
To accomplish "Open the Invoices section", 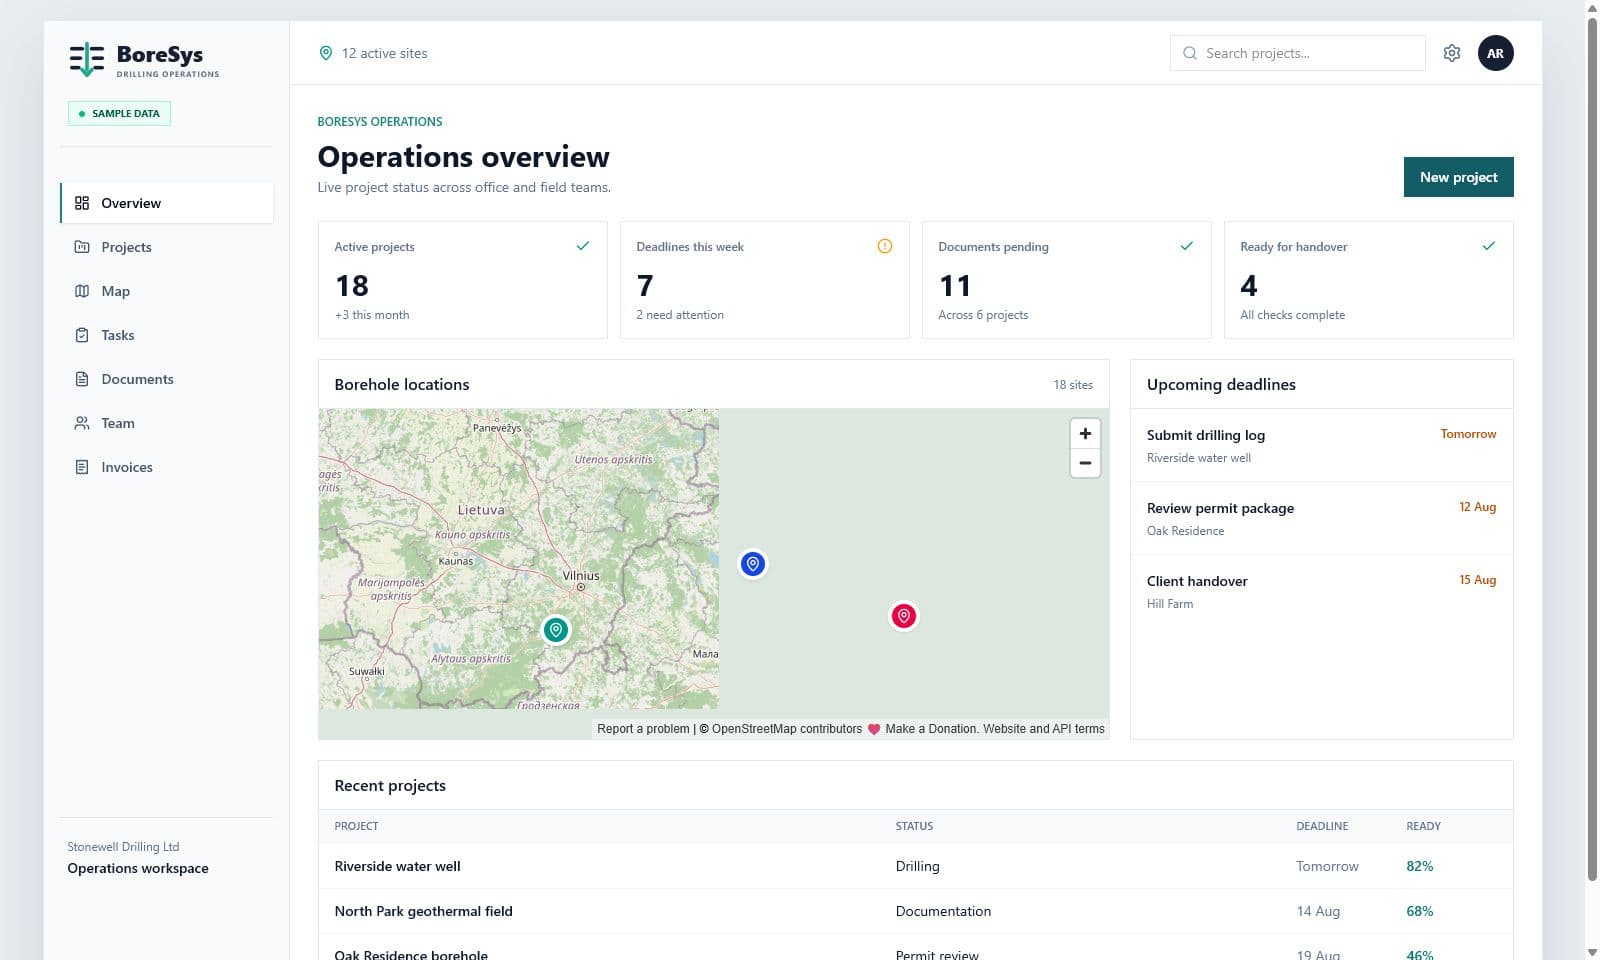I will [167, 467].
